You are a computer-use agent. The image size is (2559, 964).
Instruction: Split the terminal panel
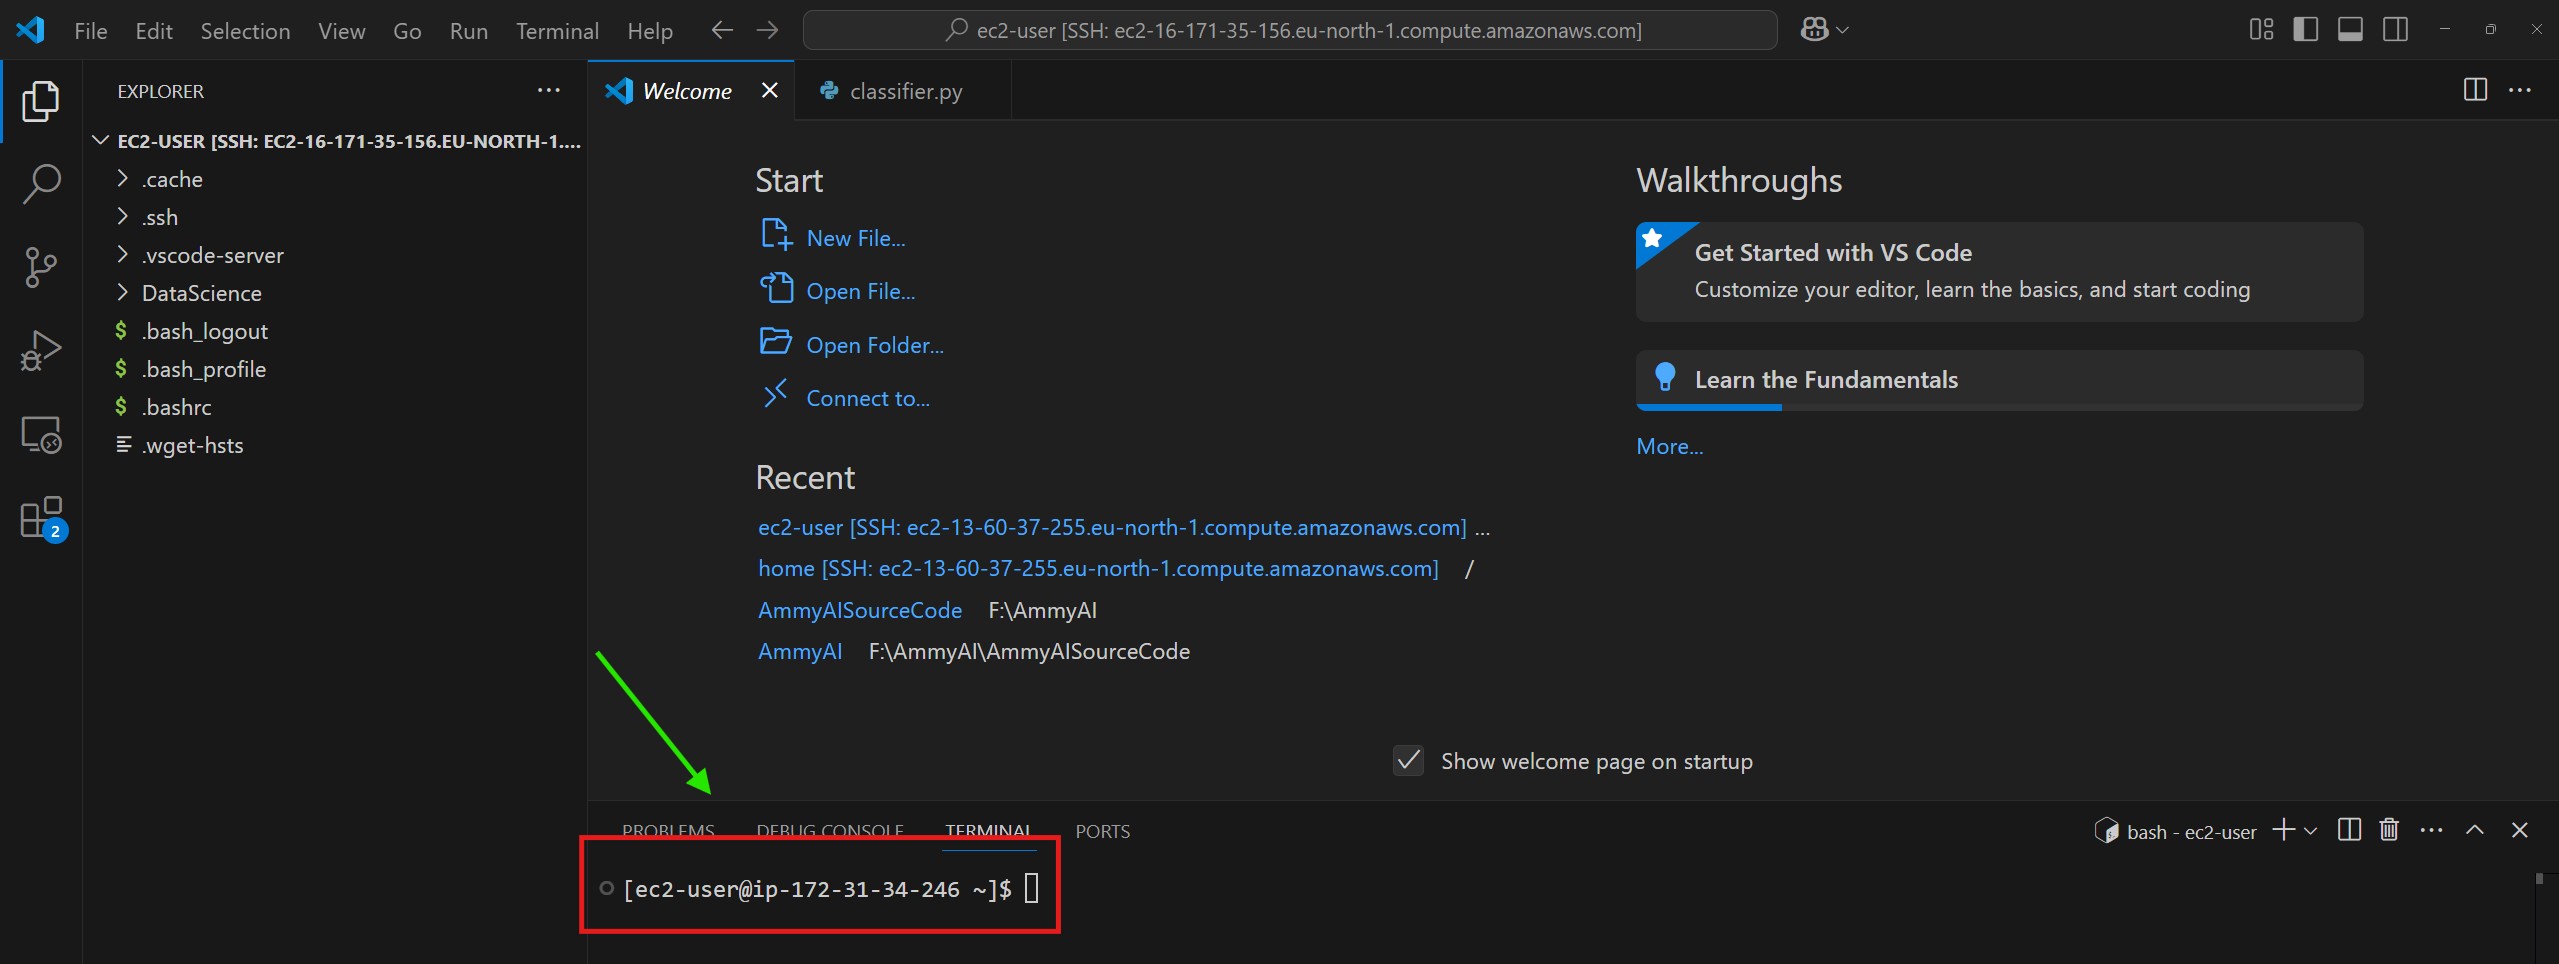point(2349,830)
